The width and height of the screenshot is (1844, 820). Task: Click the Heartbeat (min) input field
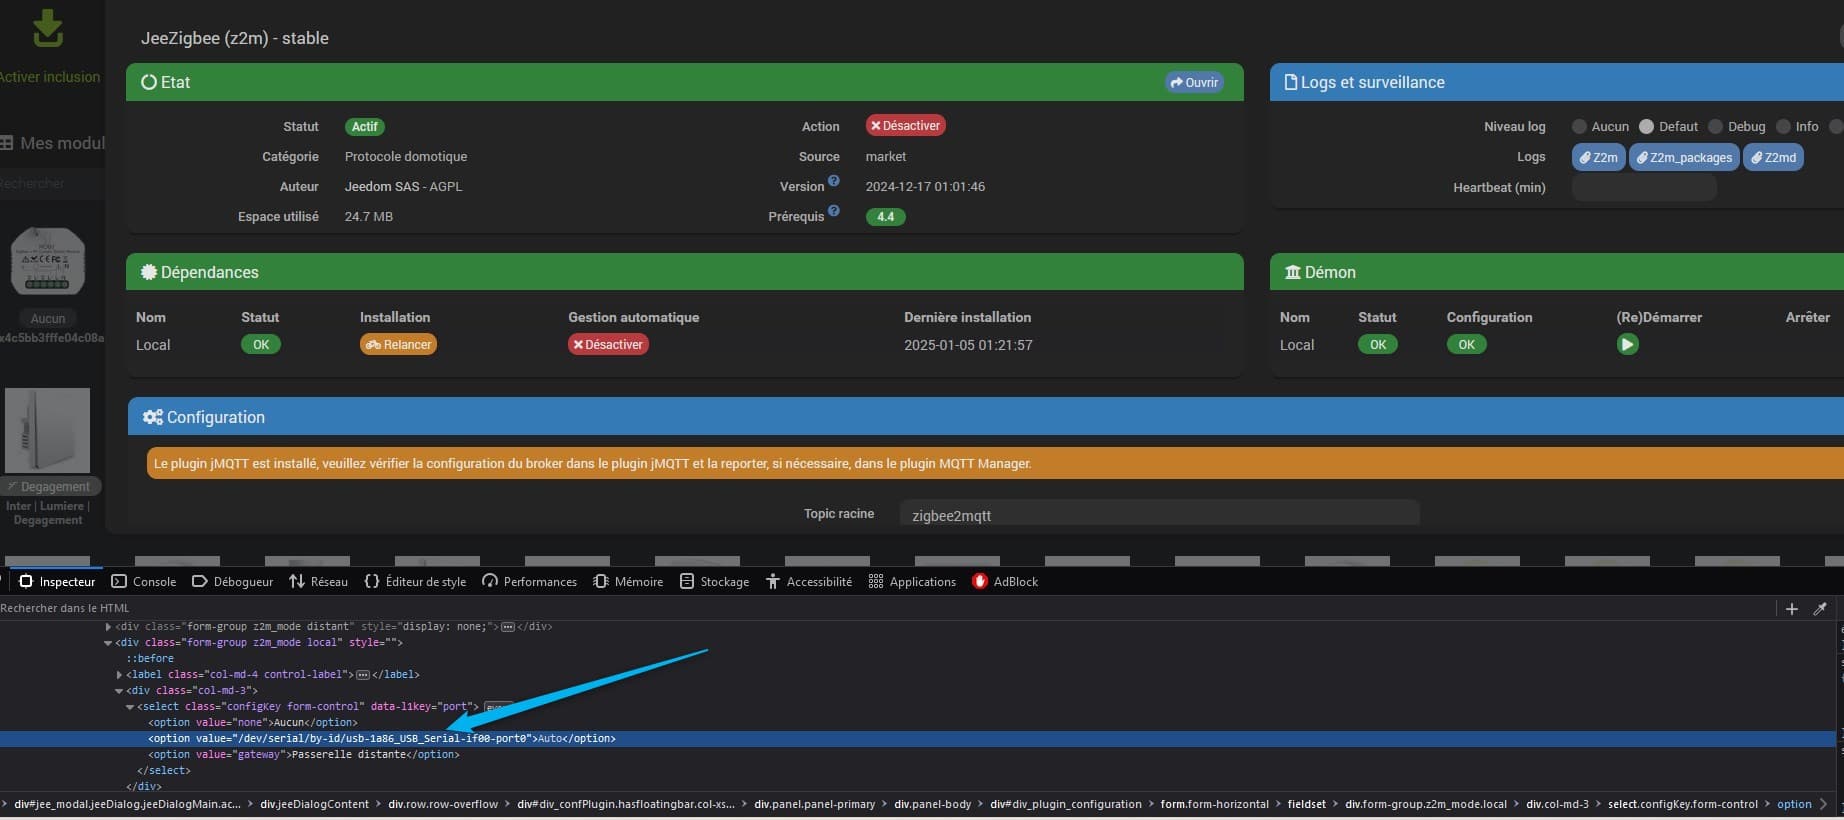[1644, 187]
